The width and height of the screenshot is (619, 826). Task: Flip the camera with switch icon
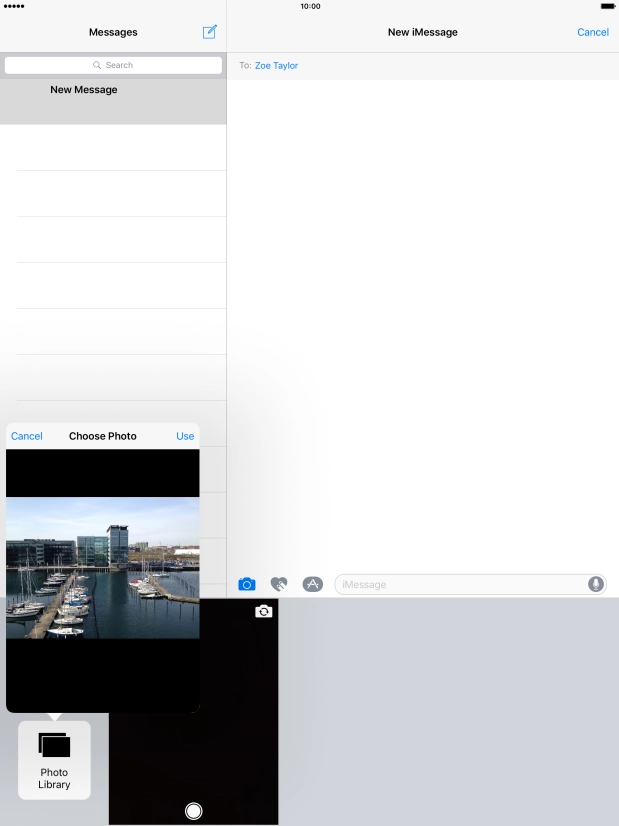tap(263, 611)
